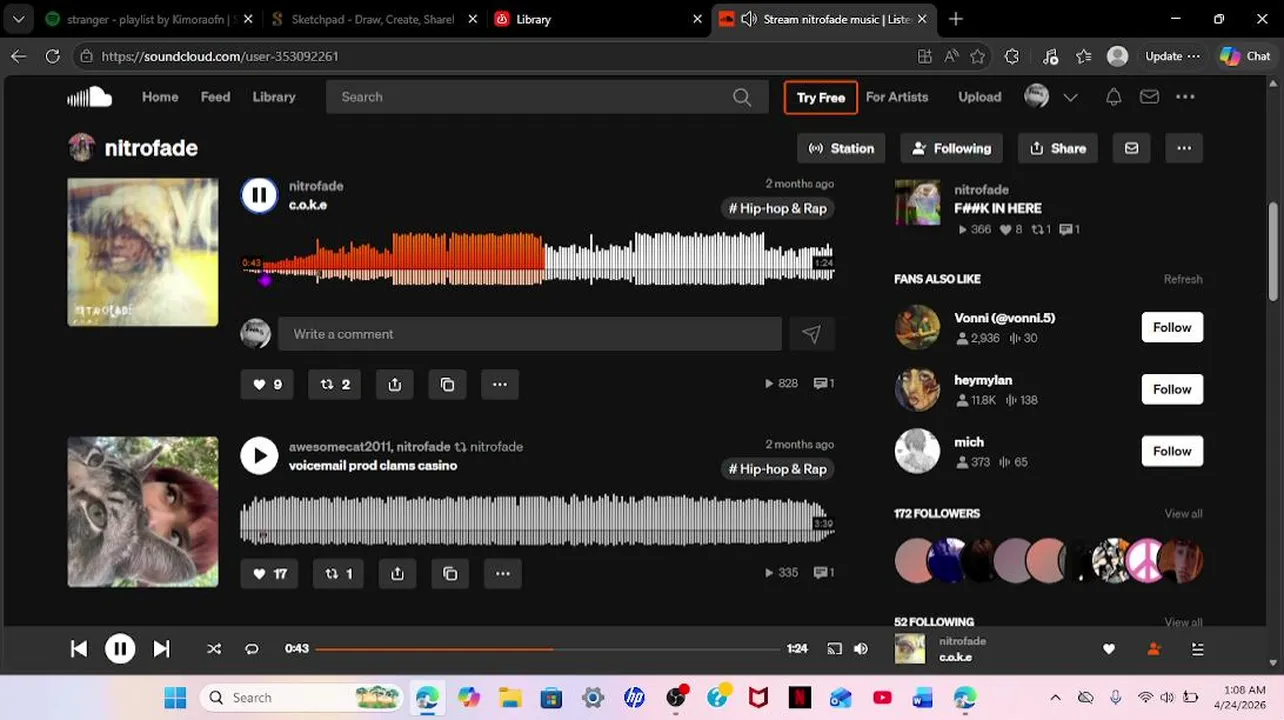Screen dimensions: 1284x720
Task: Show hidden system tray icons chevron
Action: point(1055,697)
